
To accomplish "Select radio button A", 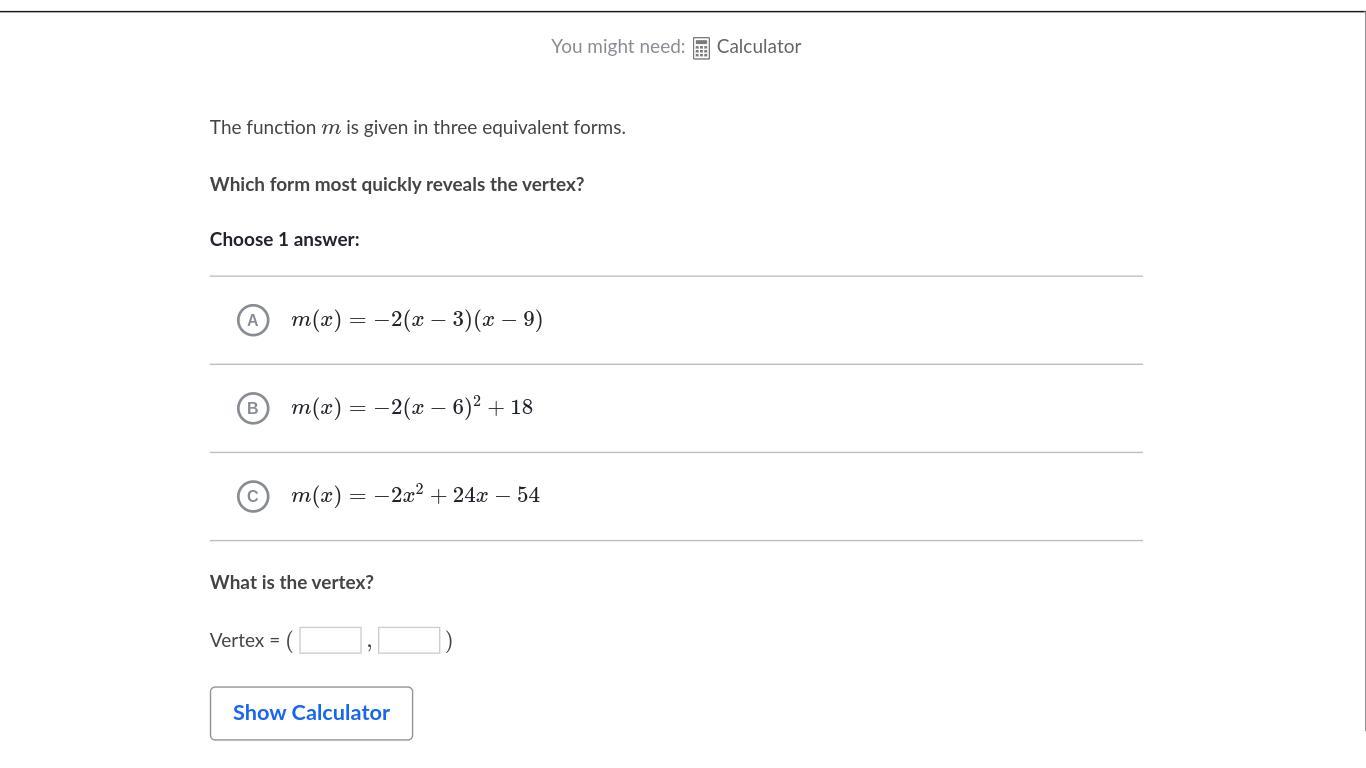I will tap(253, 320).
